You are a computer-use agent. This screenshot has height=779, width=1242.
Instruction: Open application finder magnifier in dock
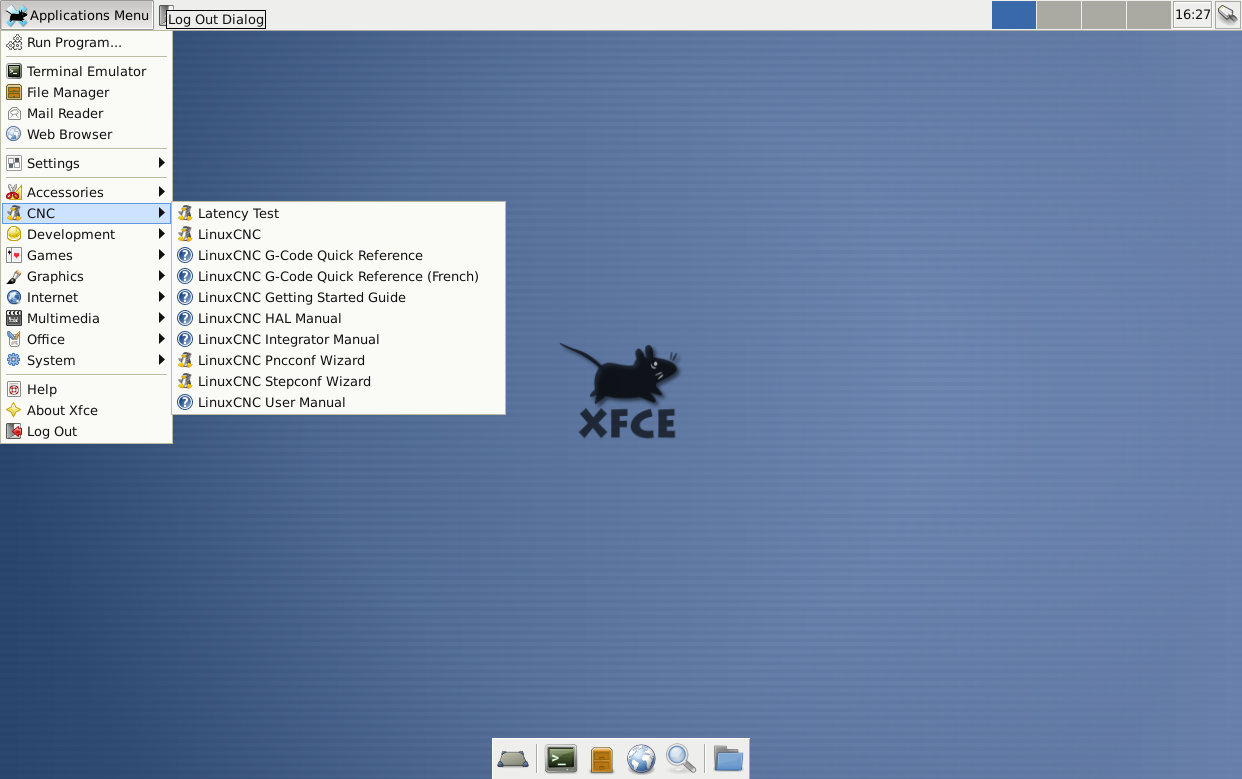pyautogui.click(x=681, y=760)
